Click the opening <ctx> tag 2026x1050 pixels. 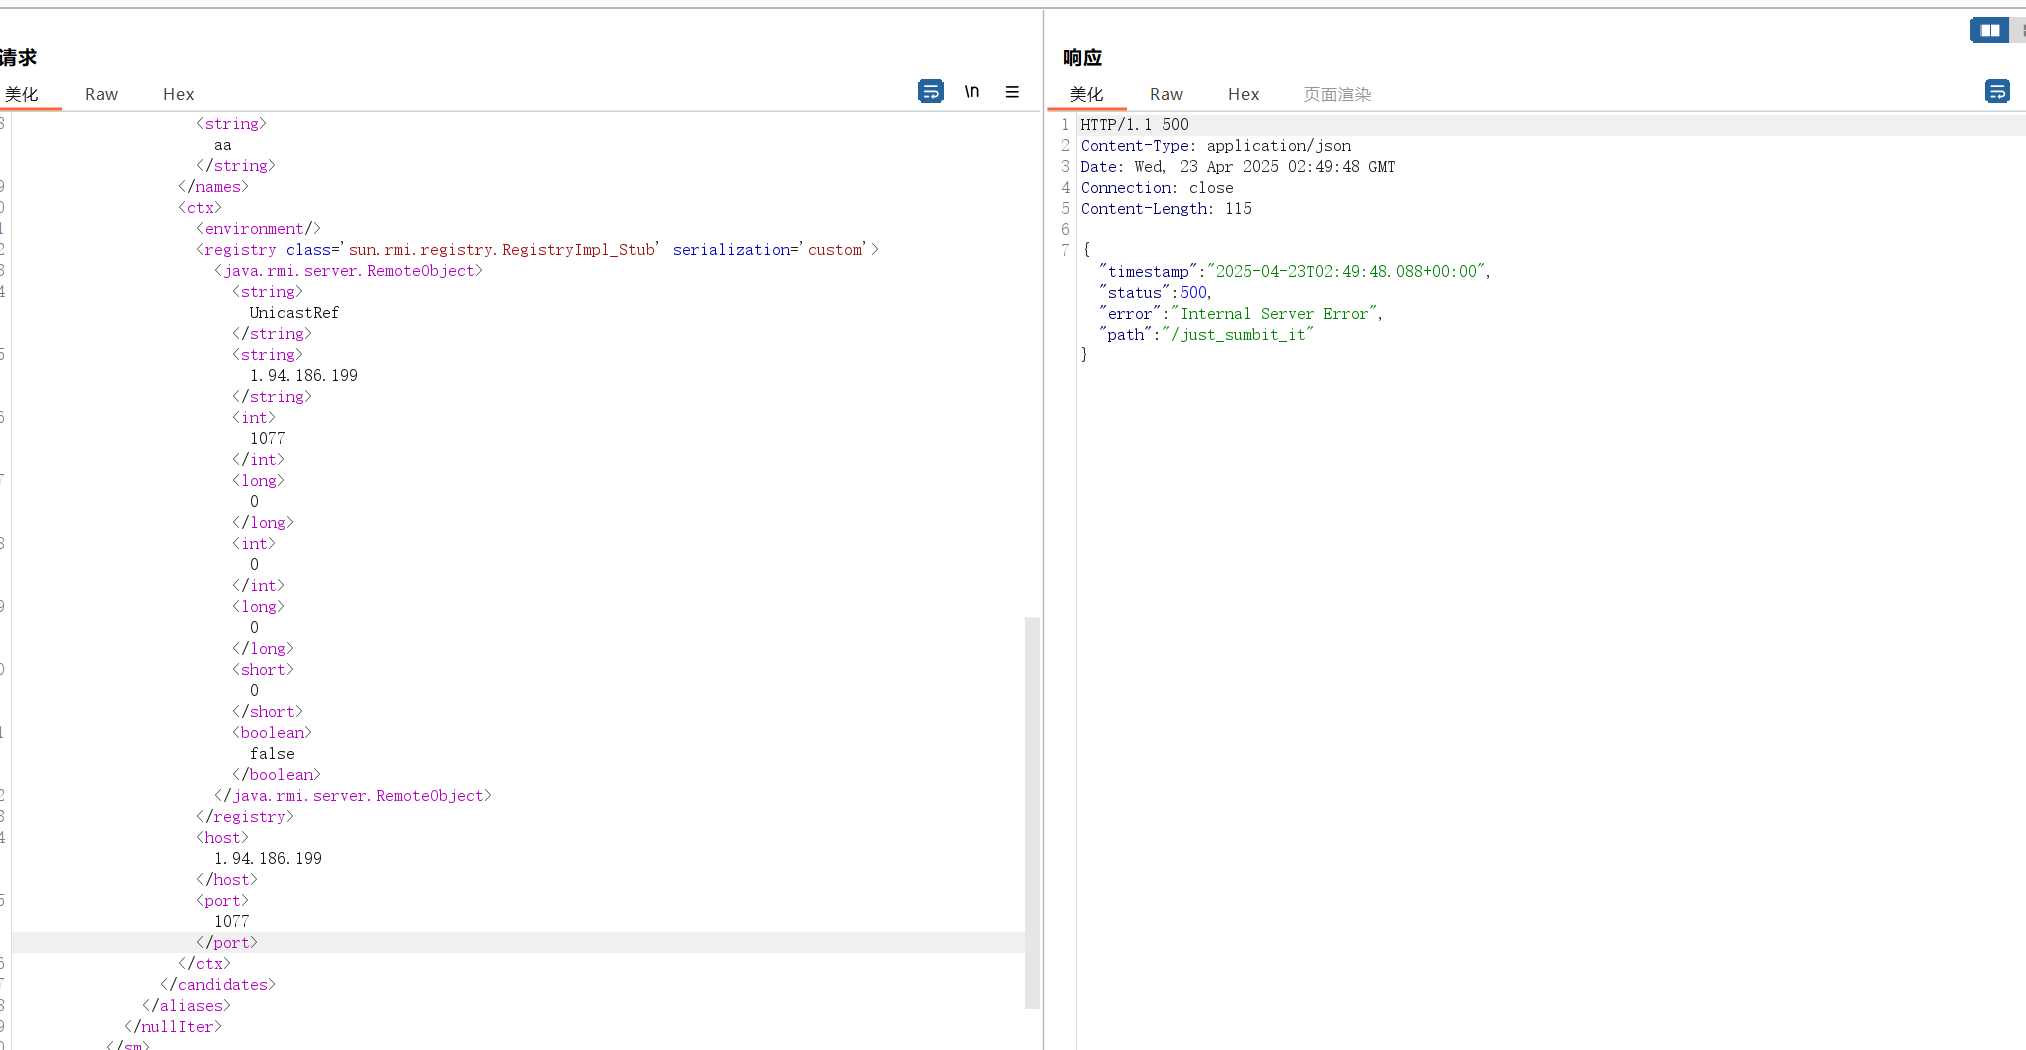[199, 208]
